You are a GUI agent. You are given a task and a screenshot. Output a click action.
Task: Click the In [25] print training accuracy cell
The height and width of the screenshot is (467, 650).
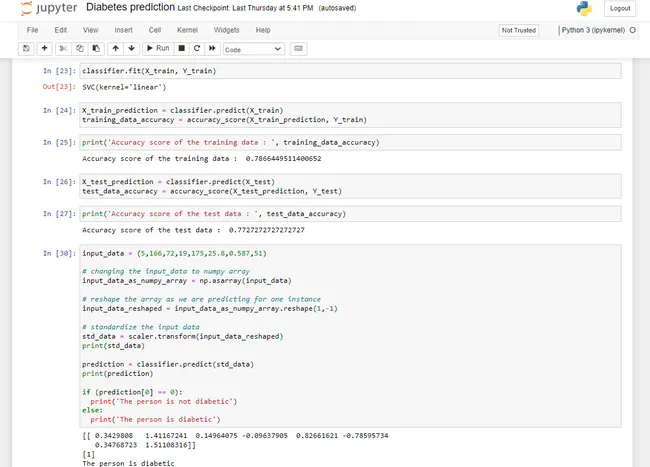(x=350, y=143)
